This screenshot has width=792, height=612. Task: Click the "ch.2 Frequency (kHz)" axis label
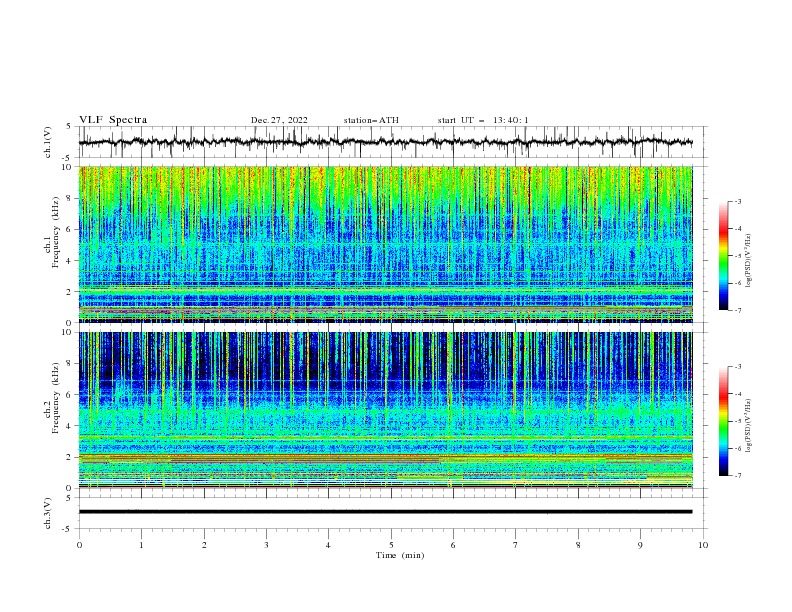(x=52, y=398)
